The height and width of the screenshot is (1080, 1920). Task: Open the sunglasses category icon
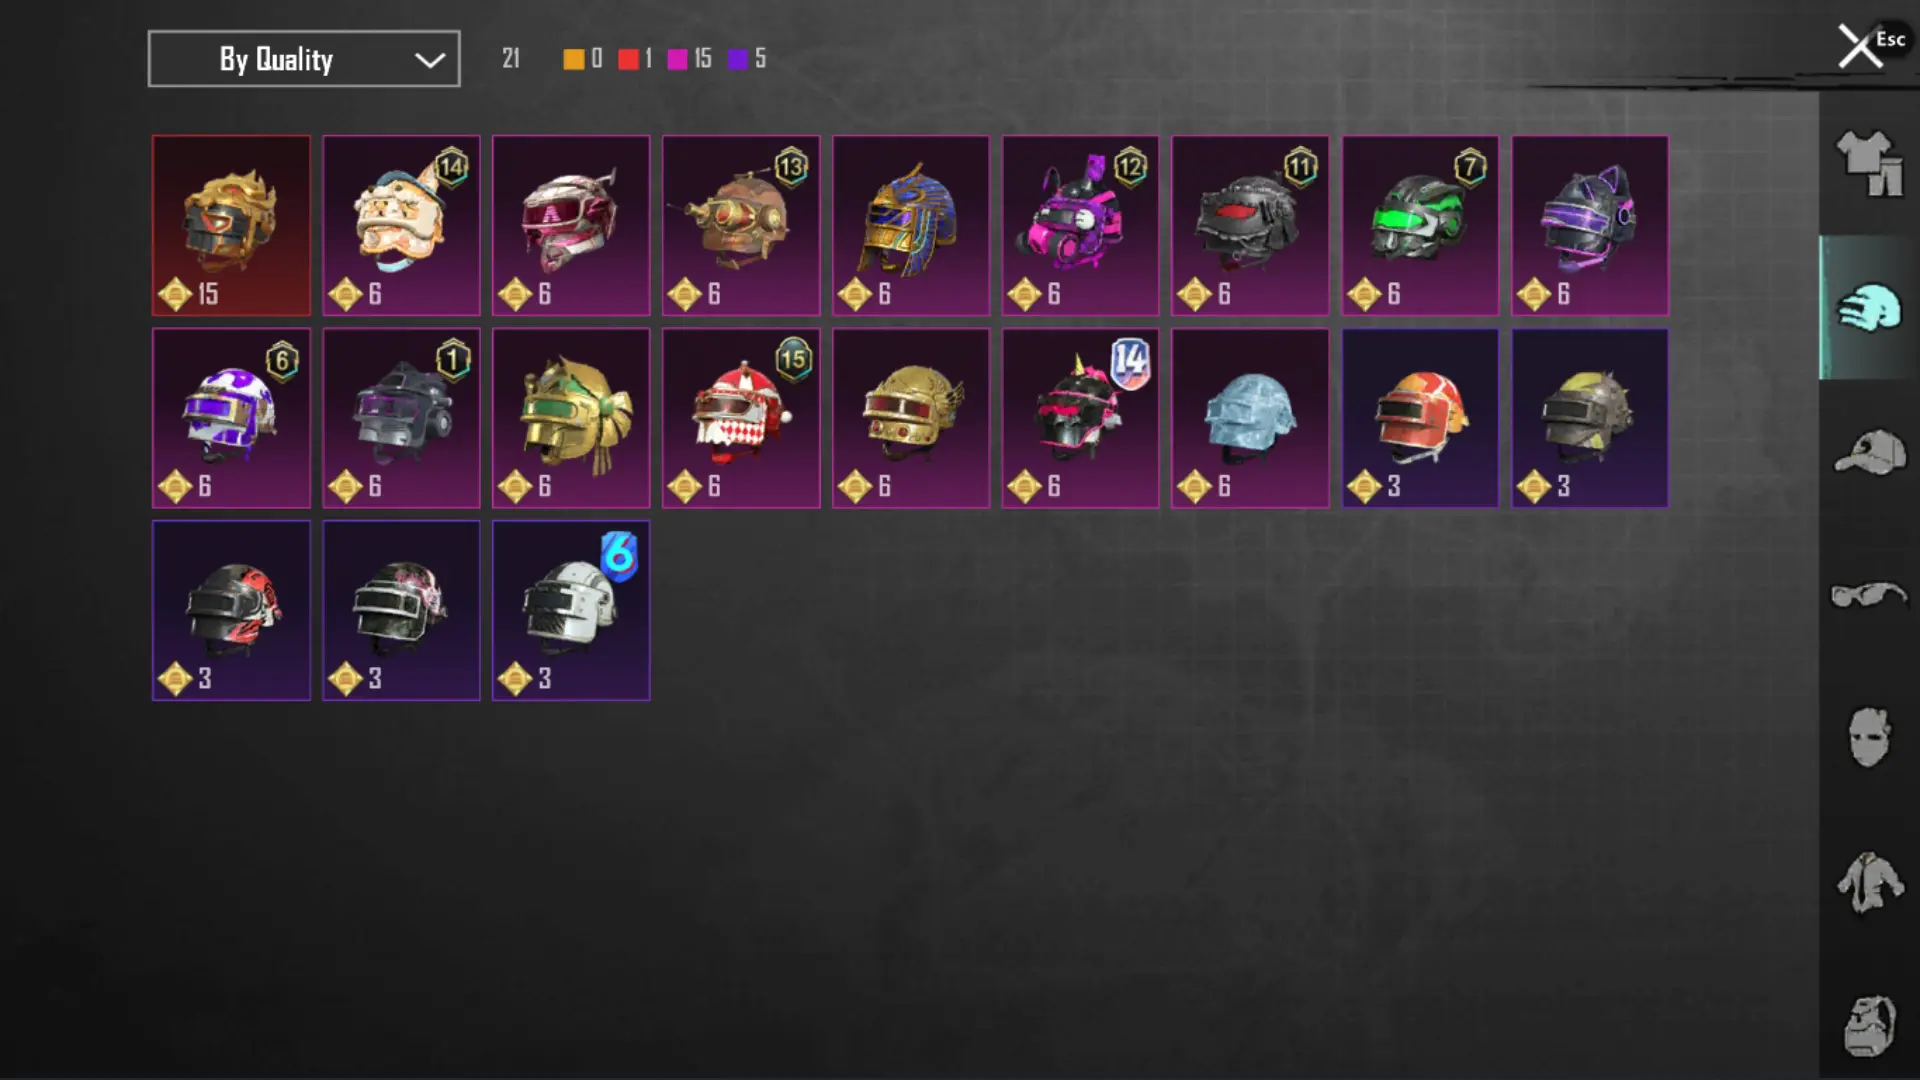[1869, 595]
